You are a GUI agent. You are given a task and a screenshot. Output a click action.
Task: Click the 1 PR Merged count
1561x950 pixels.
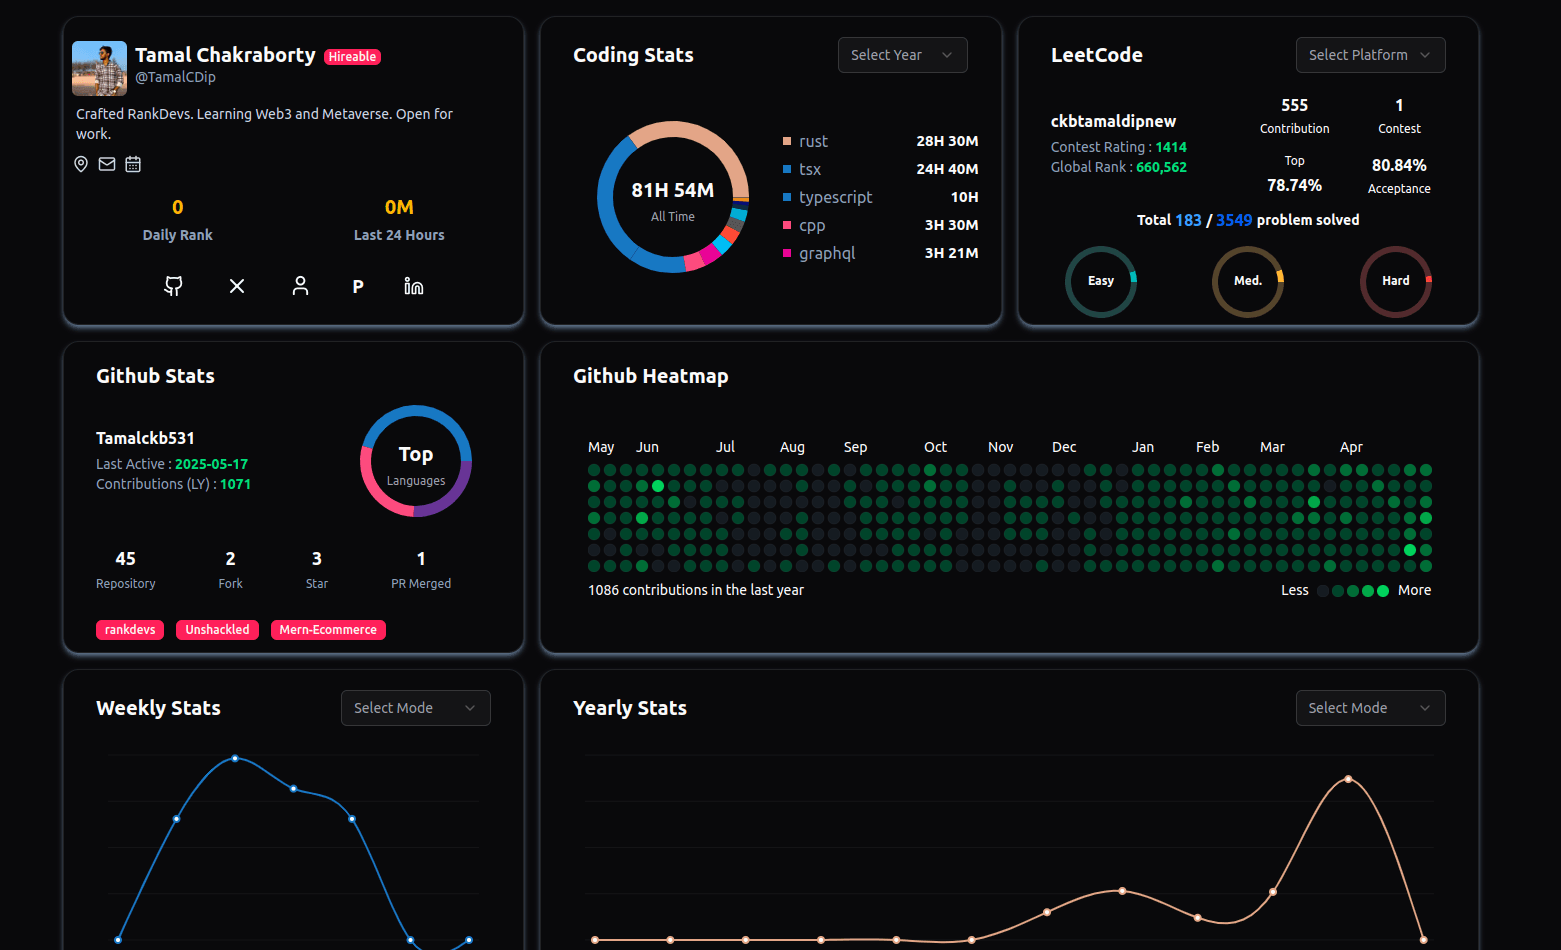pyautogui.click(x=421, y=570)
